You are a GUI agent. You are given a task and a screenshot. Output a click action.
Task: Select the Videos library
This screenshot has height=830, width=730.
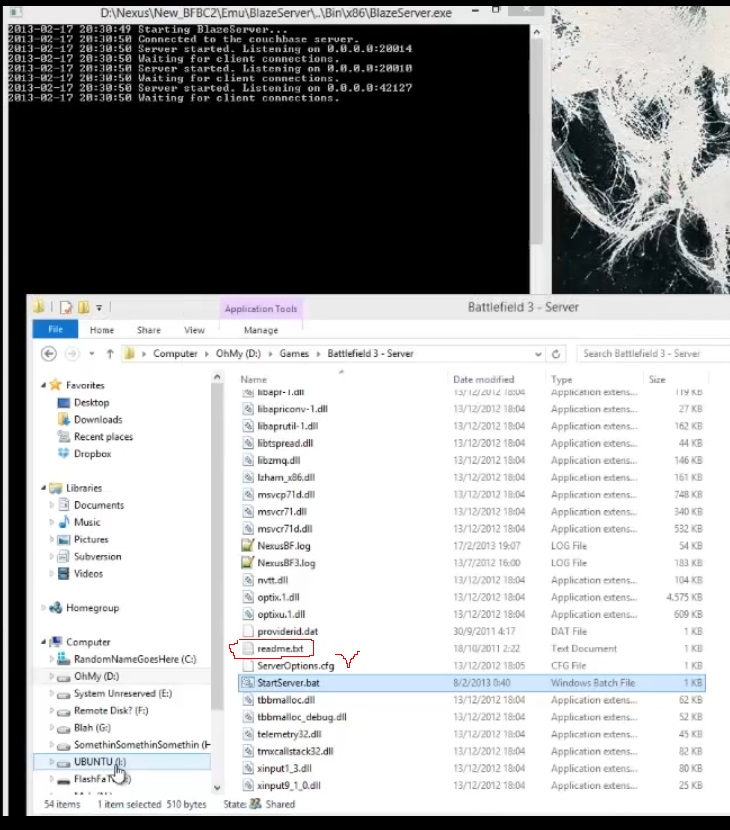[88, 574]
